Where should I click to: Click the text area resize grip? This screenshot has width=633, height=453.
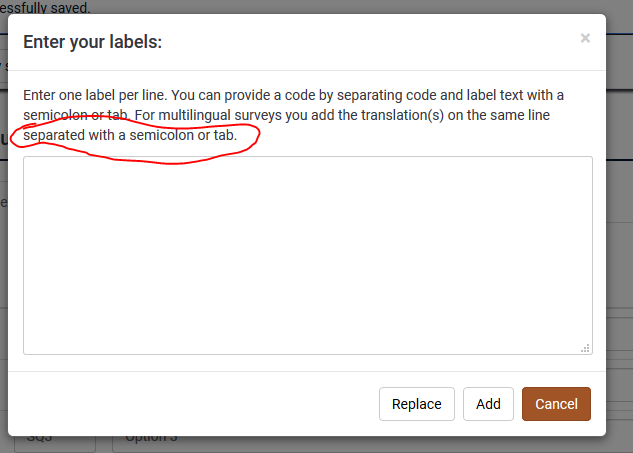click(585, 348)
